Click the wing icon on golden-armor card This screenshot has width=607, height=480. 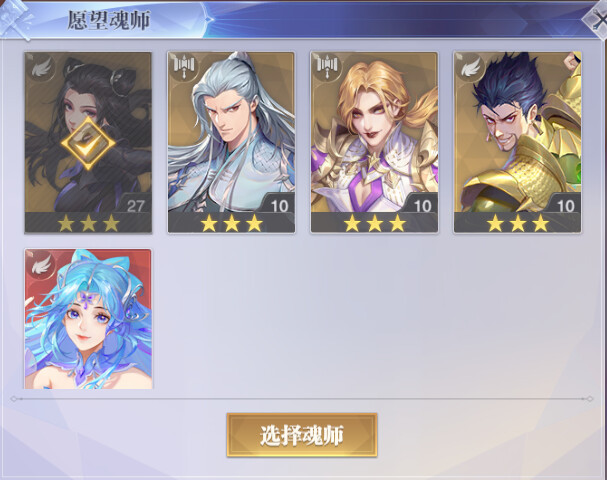click(x=470, y=68)
